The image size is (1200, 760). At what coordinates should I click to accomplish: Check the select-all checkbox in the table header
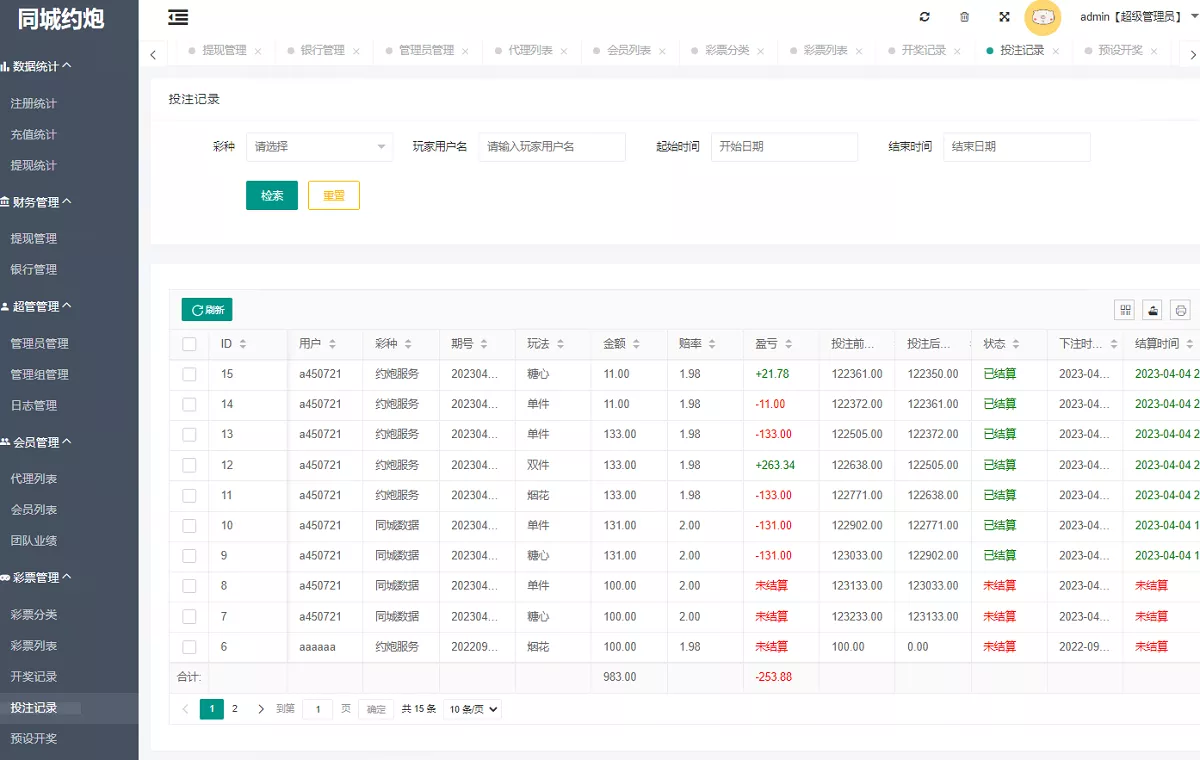click(189, 343)
